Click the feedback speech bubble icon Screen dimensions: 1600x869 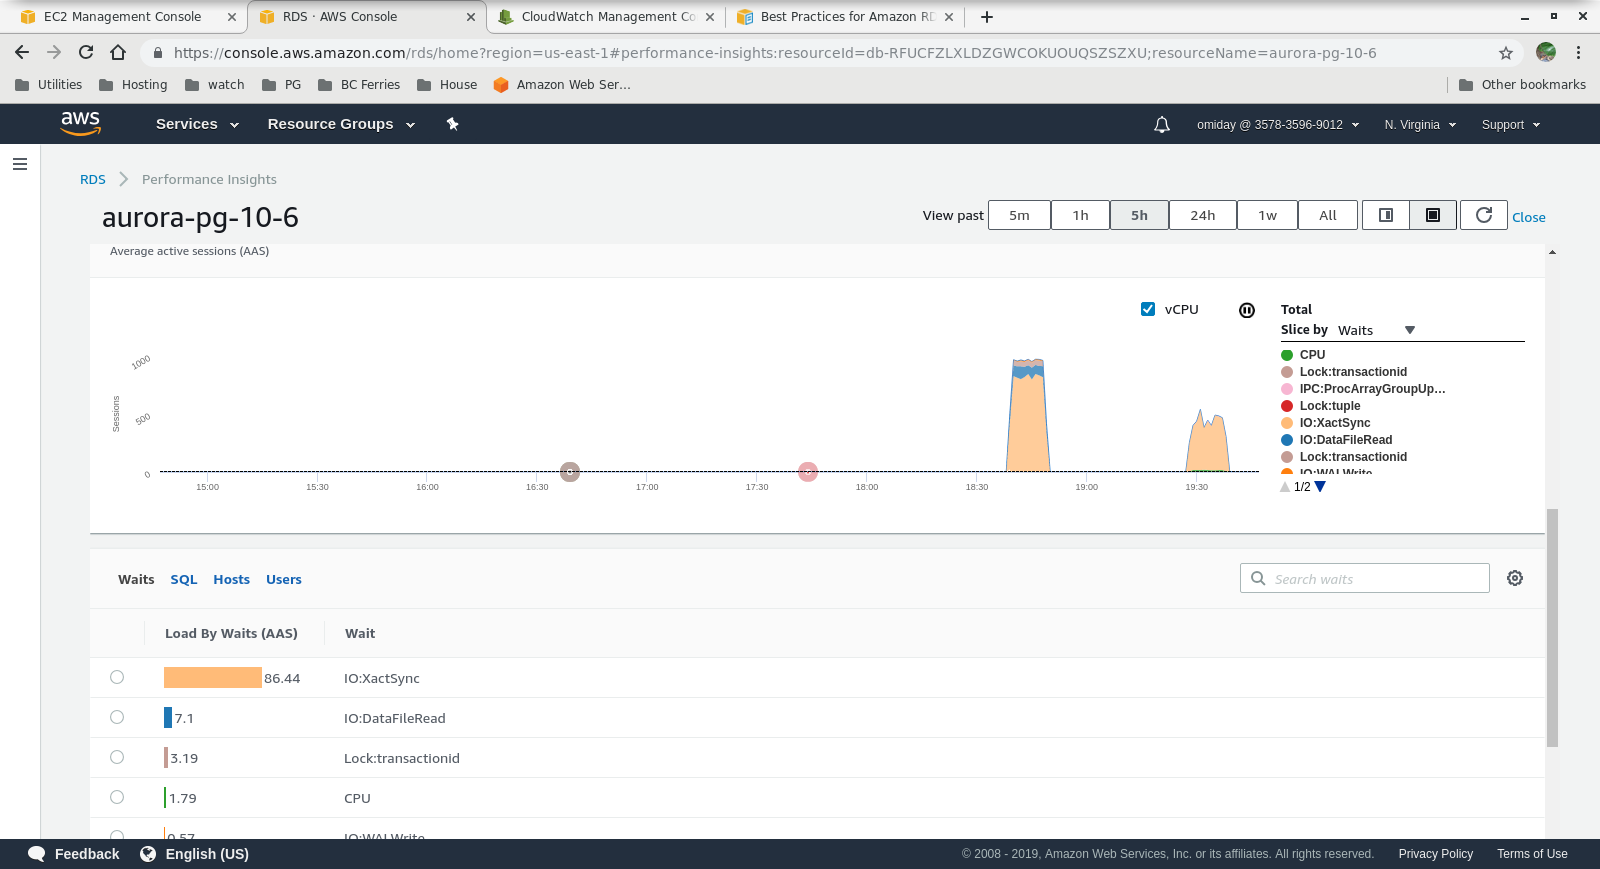click(x=37, y=854)
